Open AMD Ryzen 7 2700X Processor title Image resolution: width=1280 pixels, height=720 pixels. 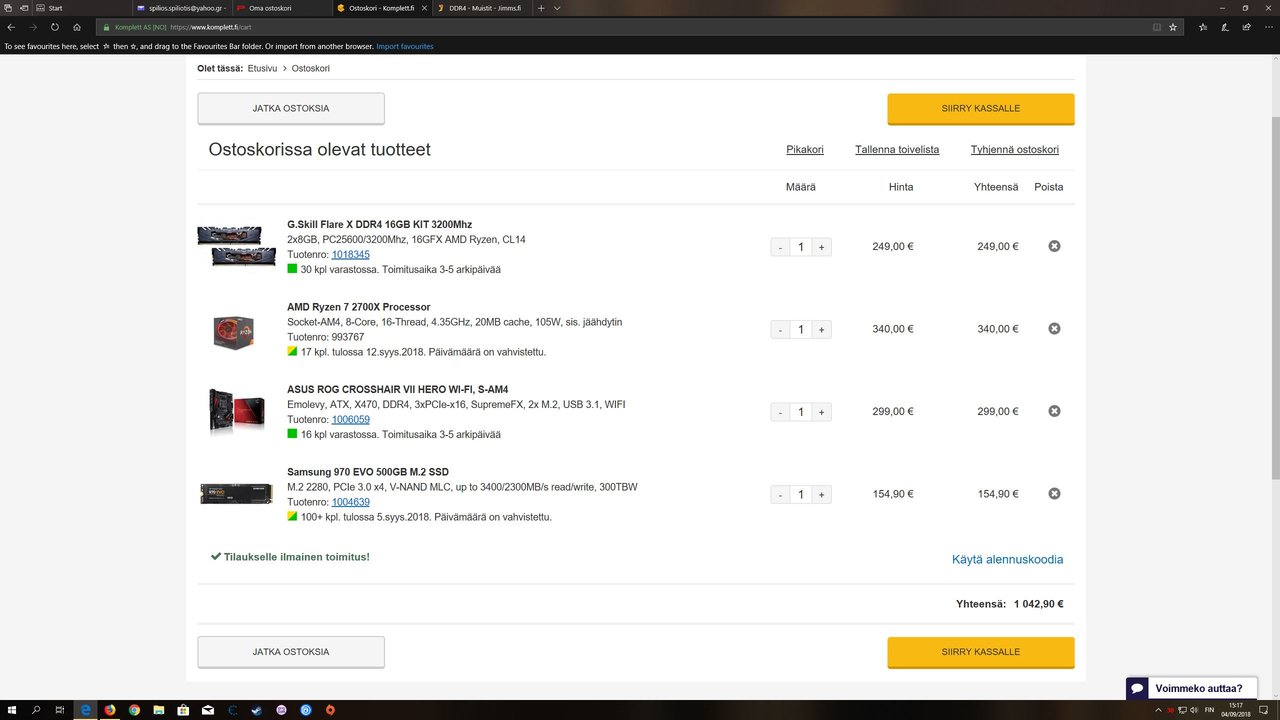click(x=359, y=307)
